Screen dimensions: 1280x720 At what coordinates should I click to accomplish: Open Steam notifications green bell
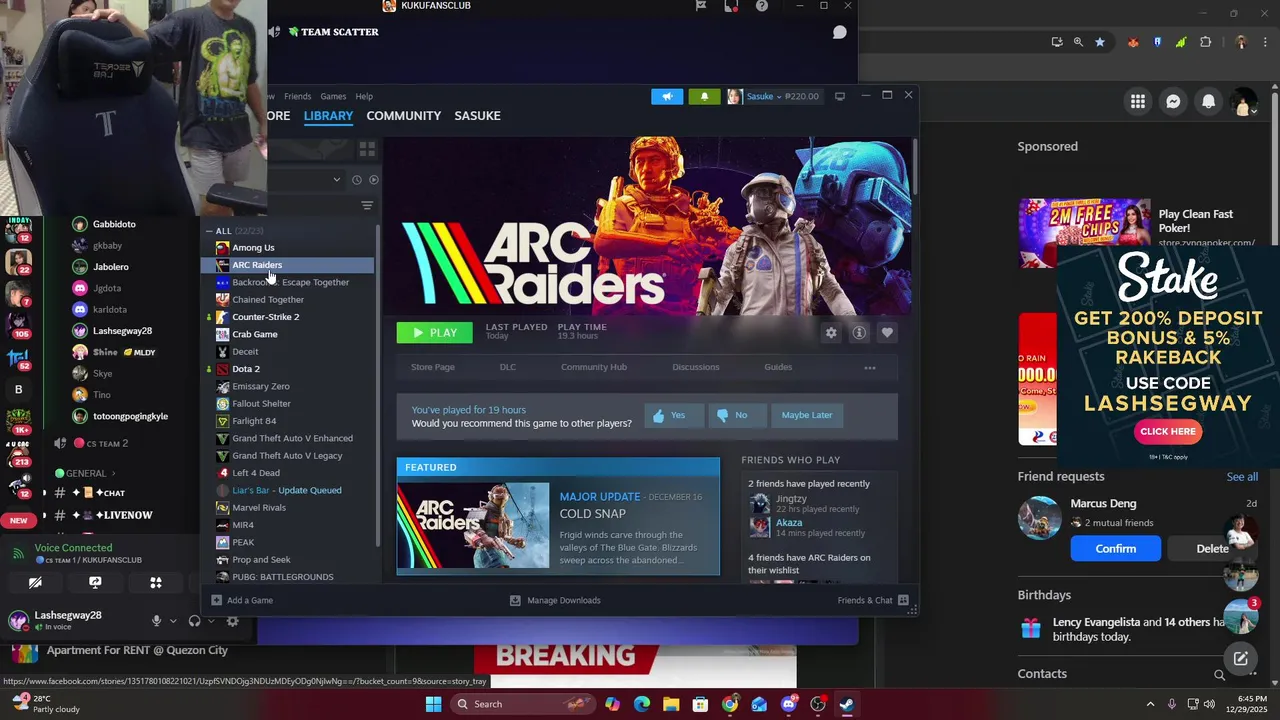704,96
